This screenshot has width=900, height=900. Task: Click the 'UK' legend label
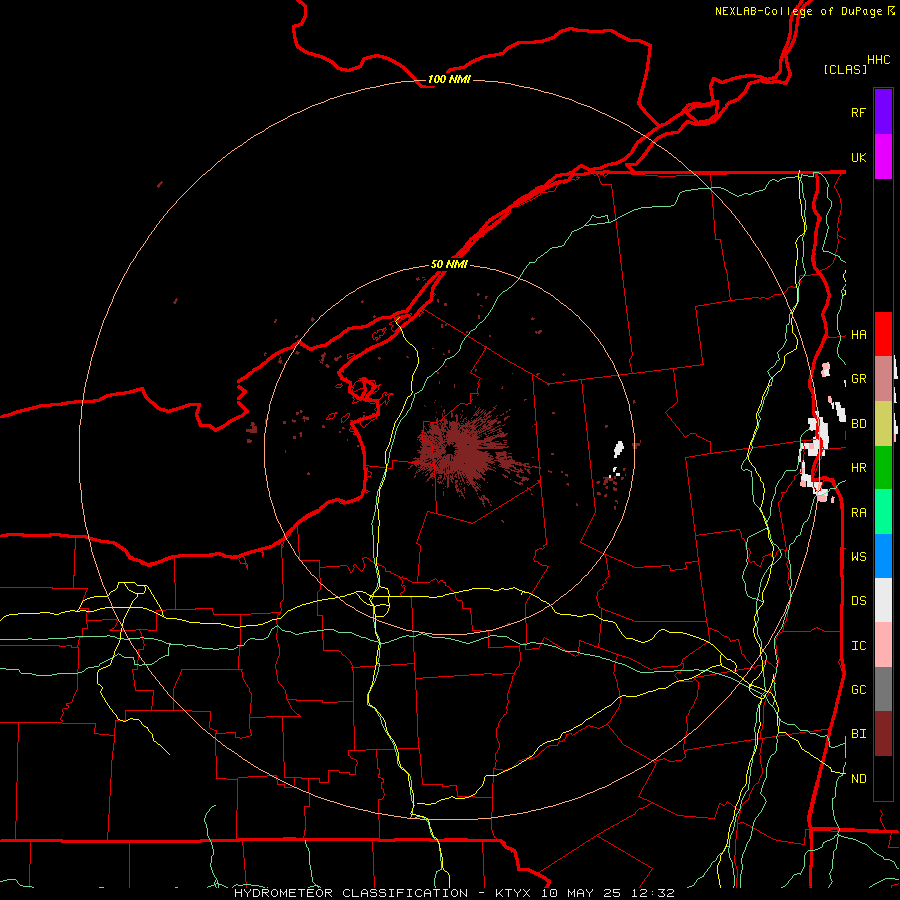(858, 157)
